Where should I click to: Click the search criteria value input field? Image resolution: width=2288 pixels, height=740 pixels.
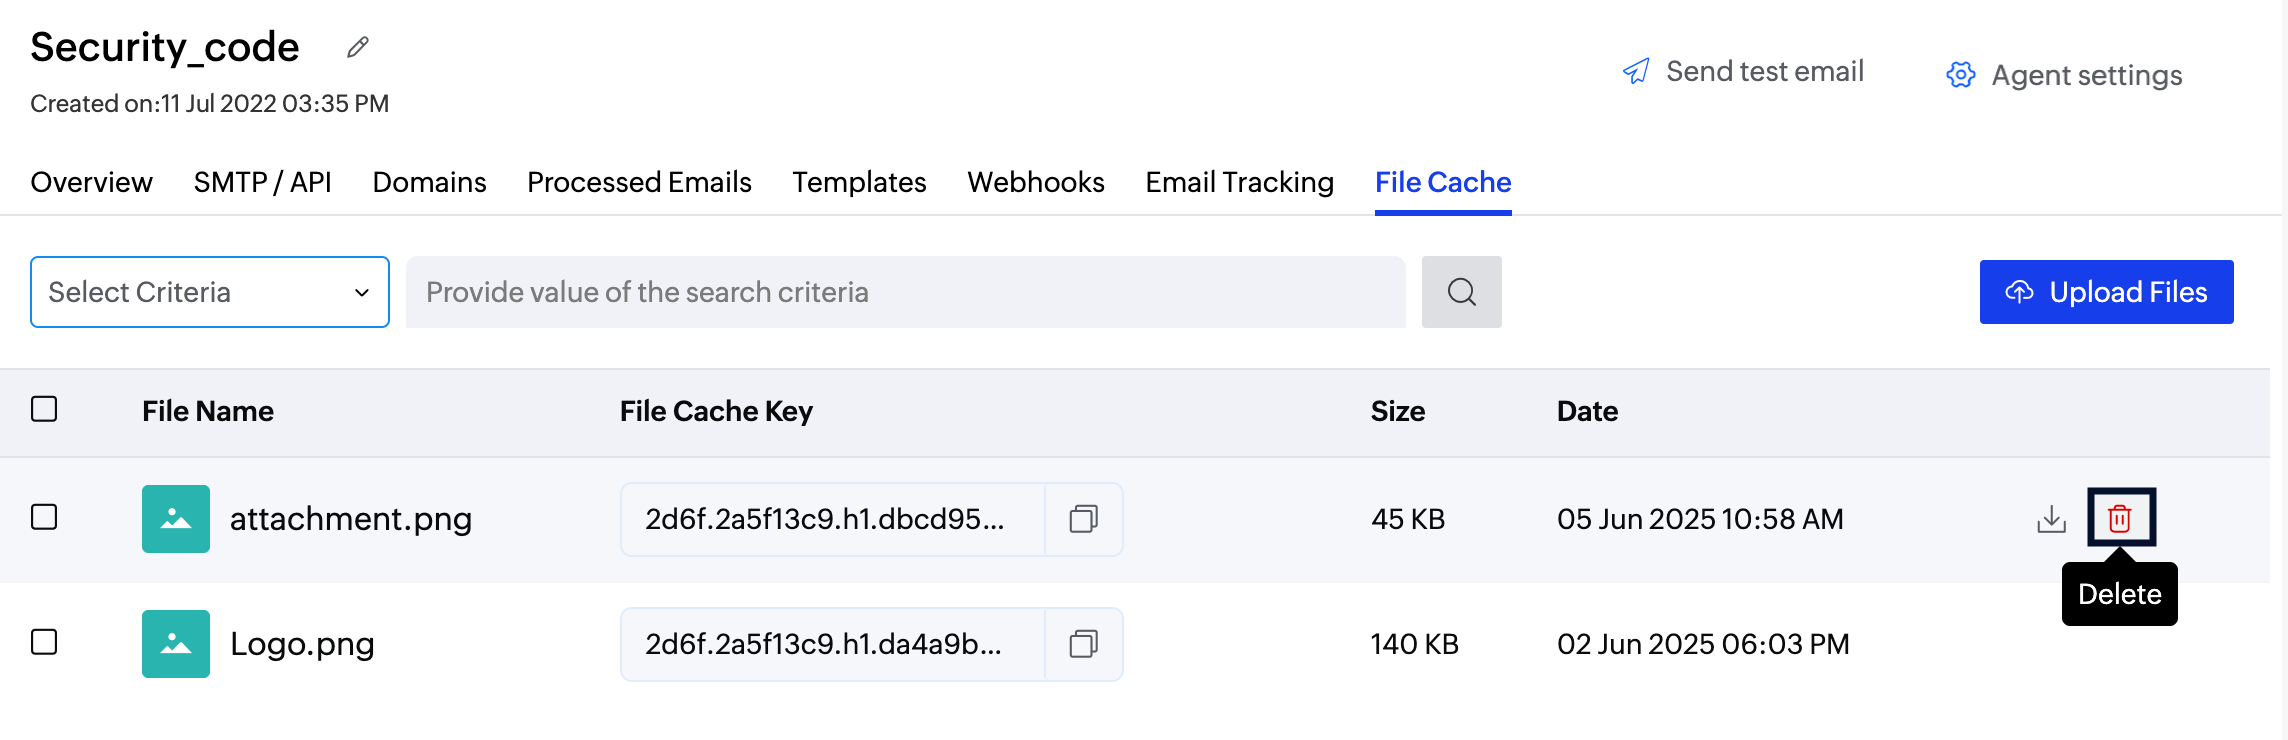click(x=900, y=292)
